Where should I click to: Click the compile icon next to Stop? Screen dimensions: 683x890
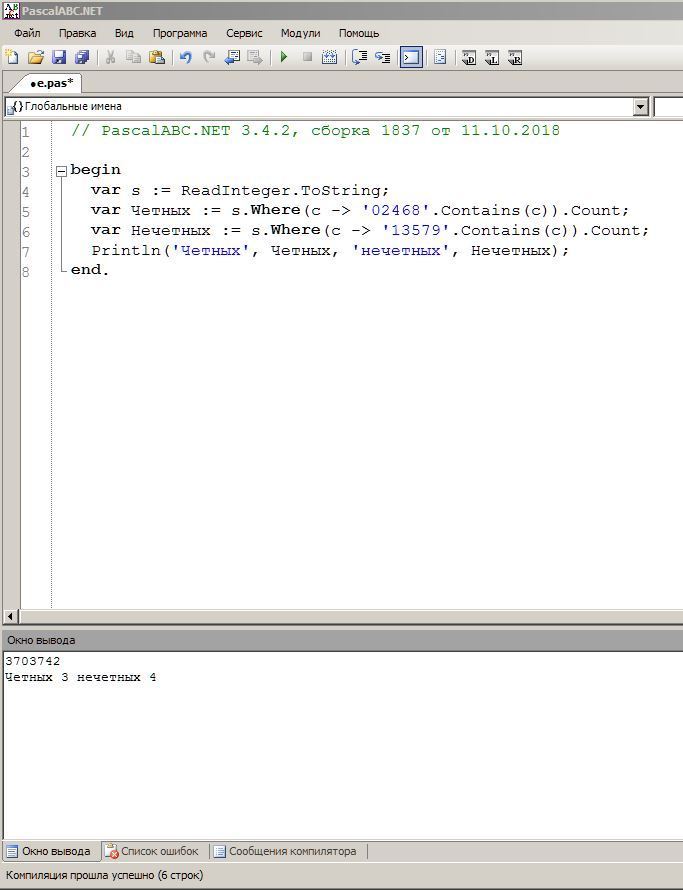(329, 57)
